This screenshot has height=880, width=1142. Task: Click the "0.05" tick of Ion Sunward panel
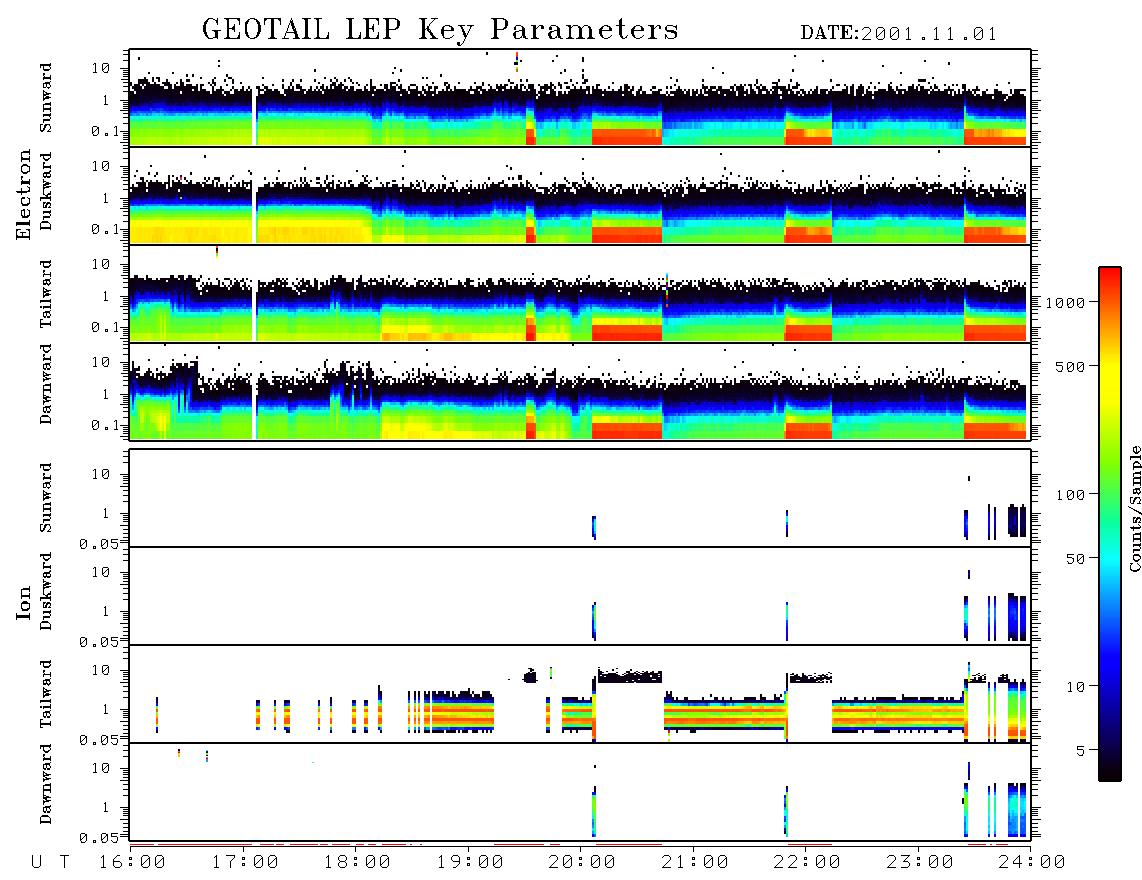tap(99, 543)
